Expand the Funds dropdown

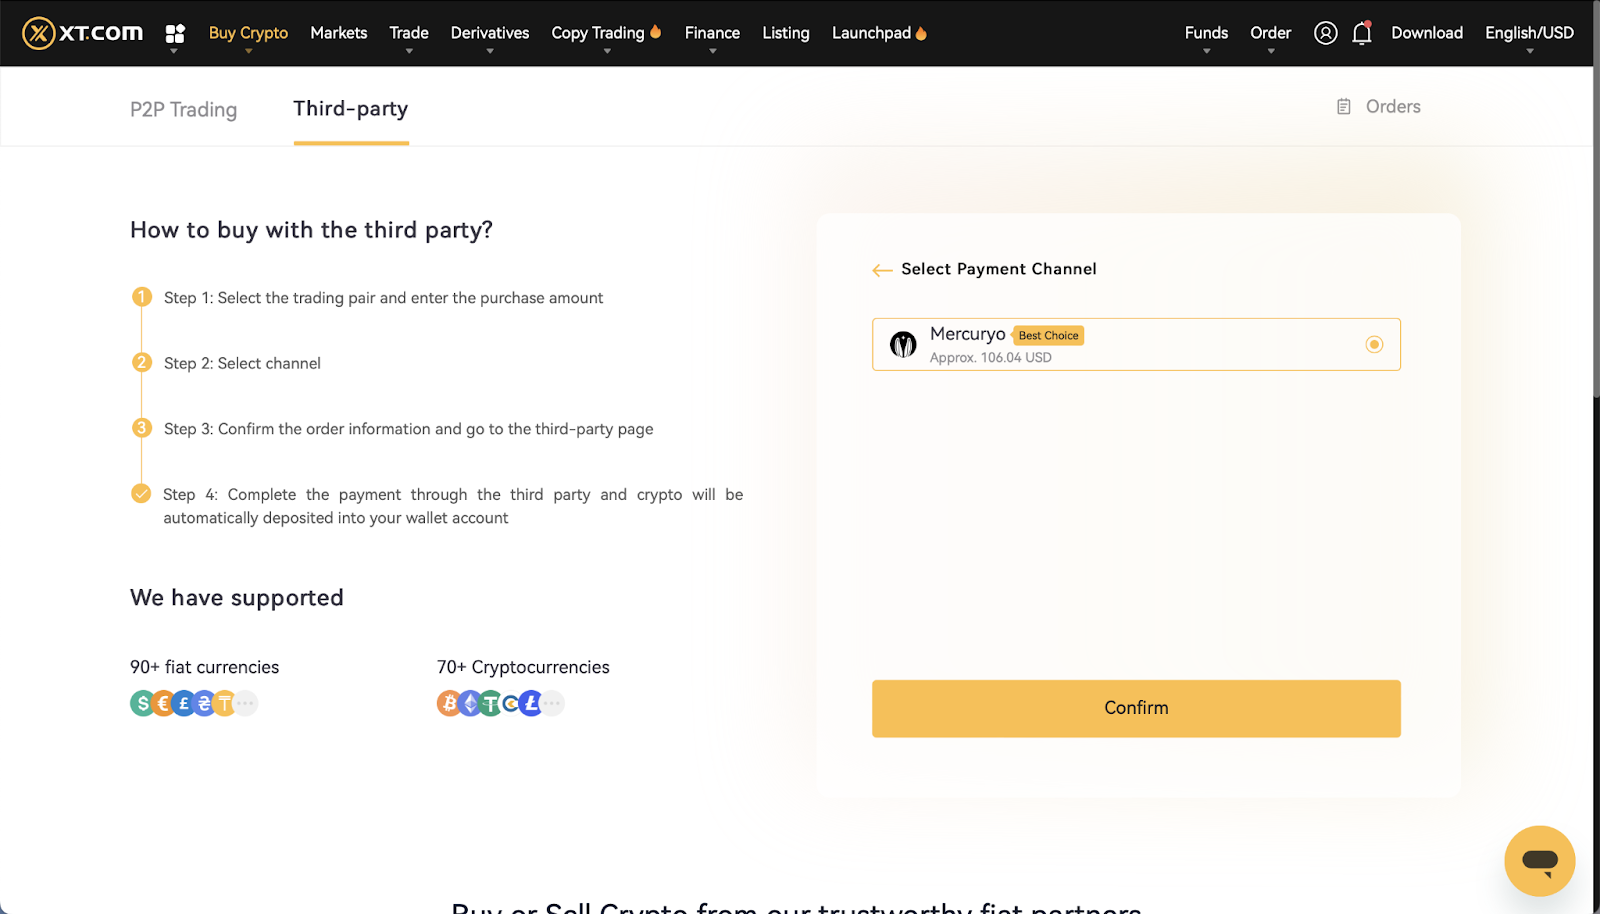coord(1206,33)
